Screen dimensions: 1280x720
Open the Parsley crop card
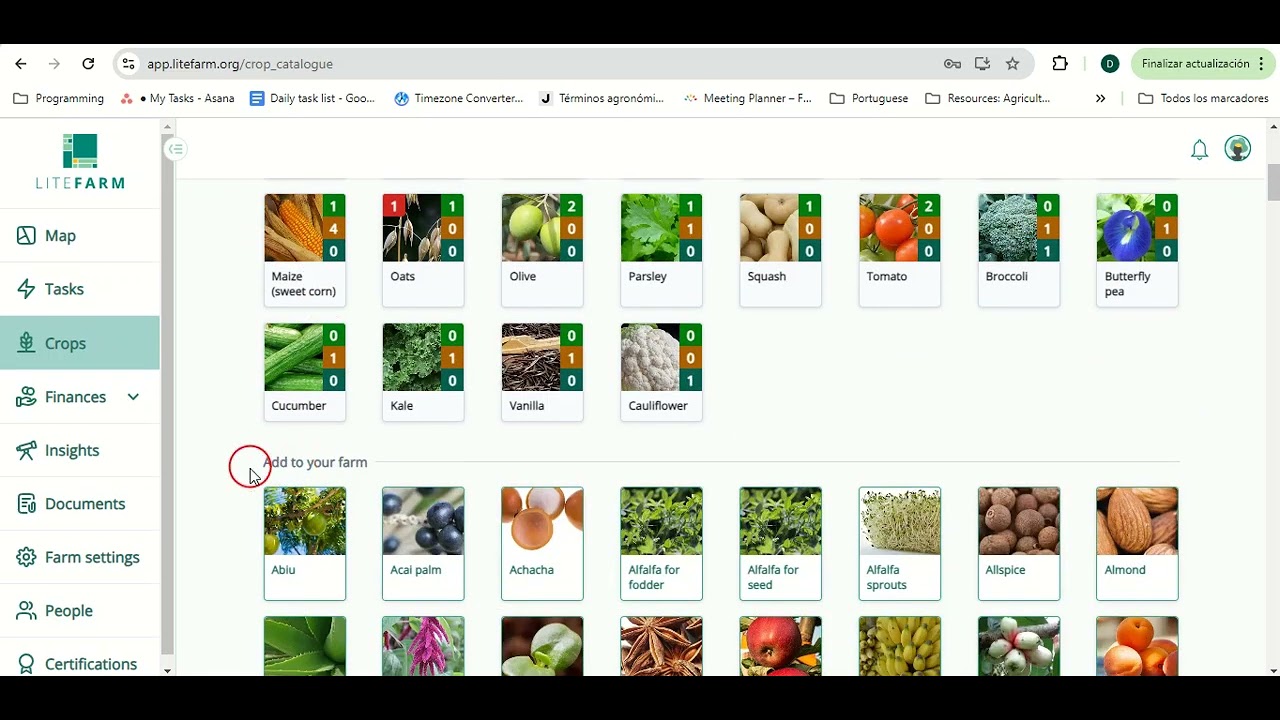tap(661, 250)
